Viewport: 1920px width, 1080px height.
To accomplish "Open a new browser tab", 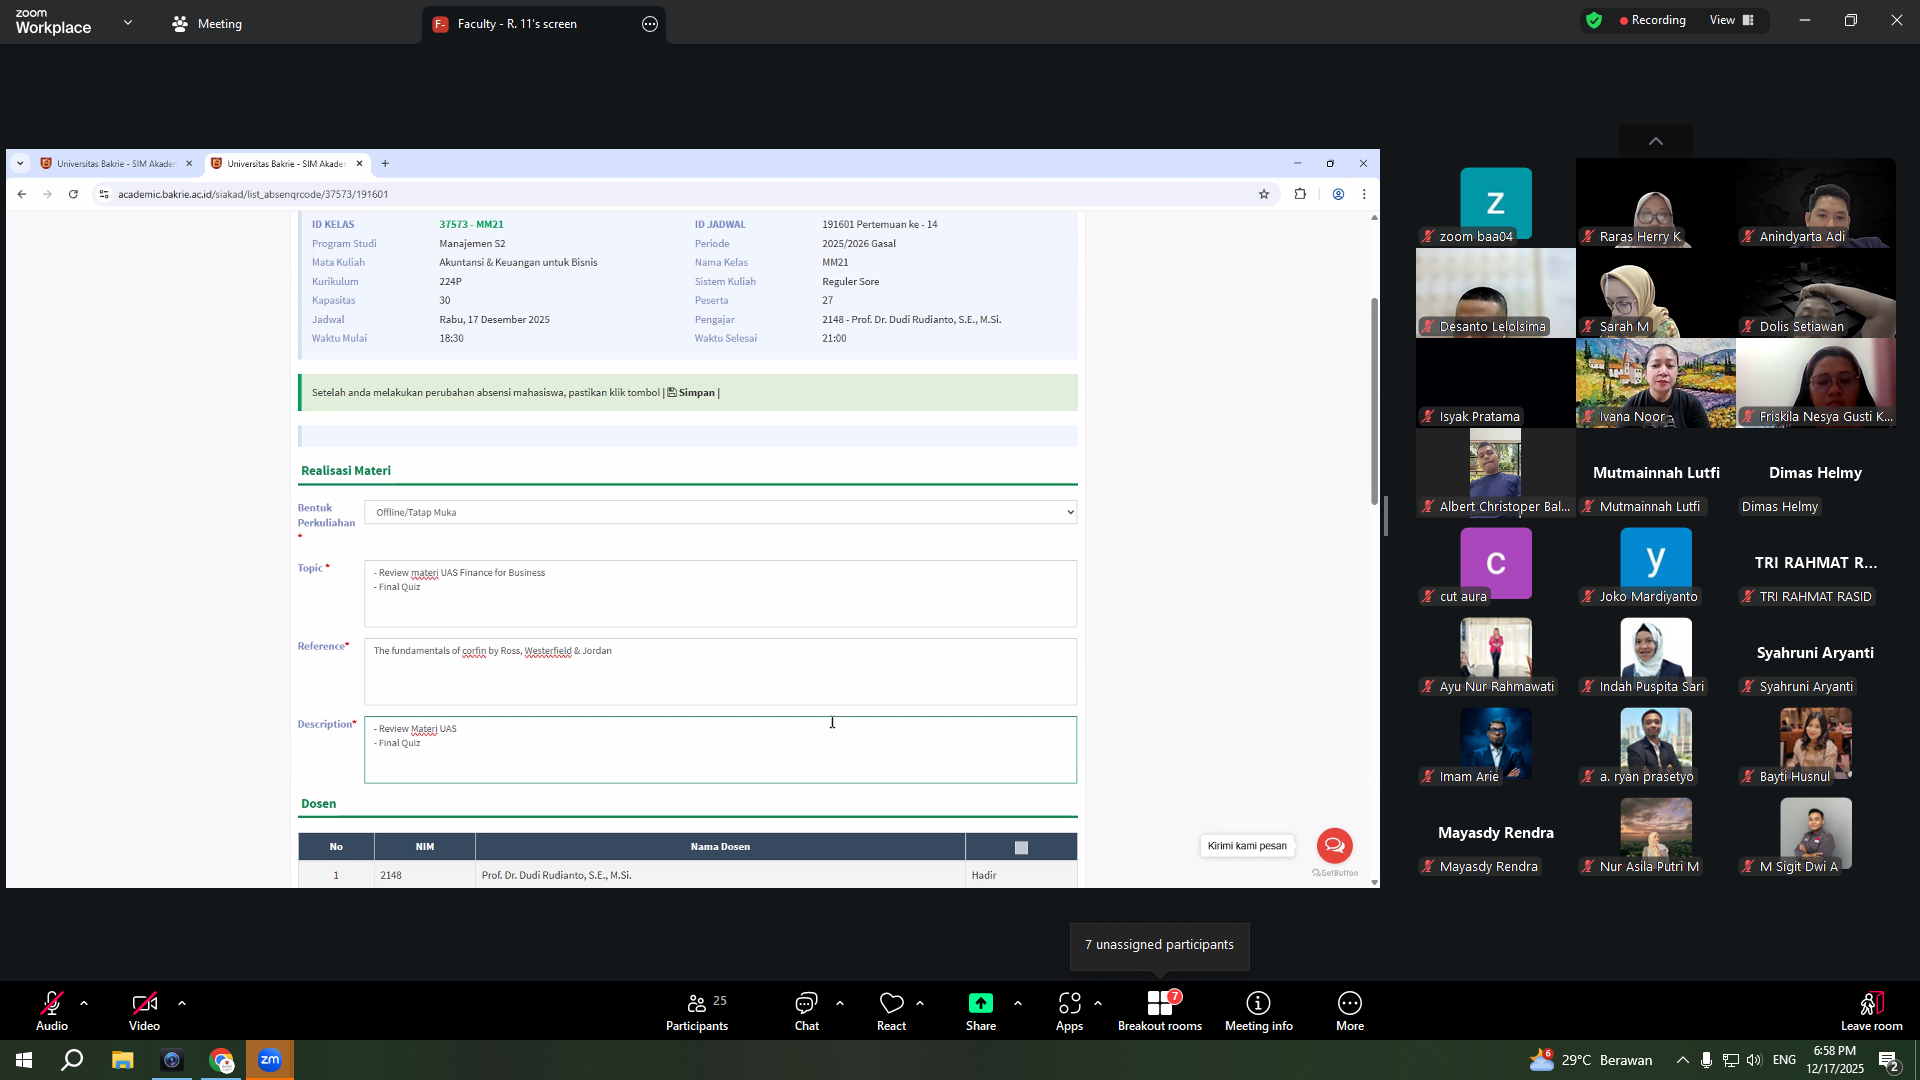I will pos(385,164).
